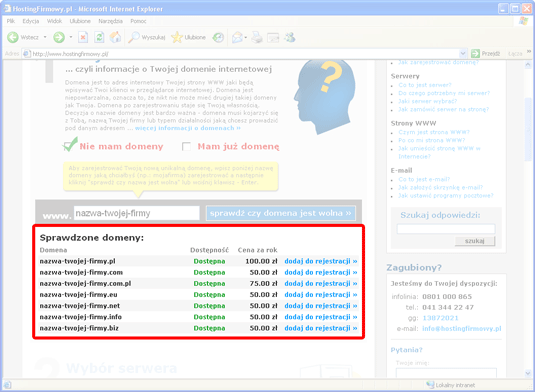
Task: Open Wyszukaj search toolbar button
Action: click(147, 37)
